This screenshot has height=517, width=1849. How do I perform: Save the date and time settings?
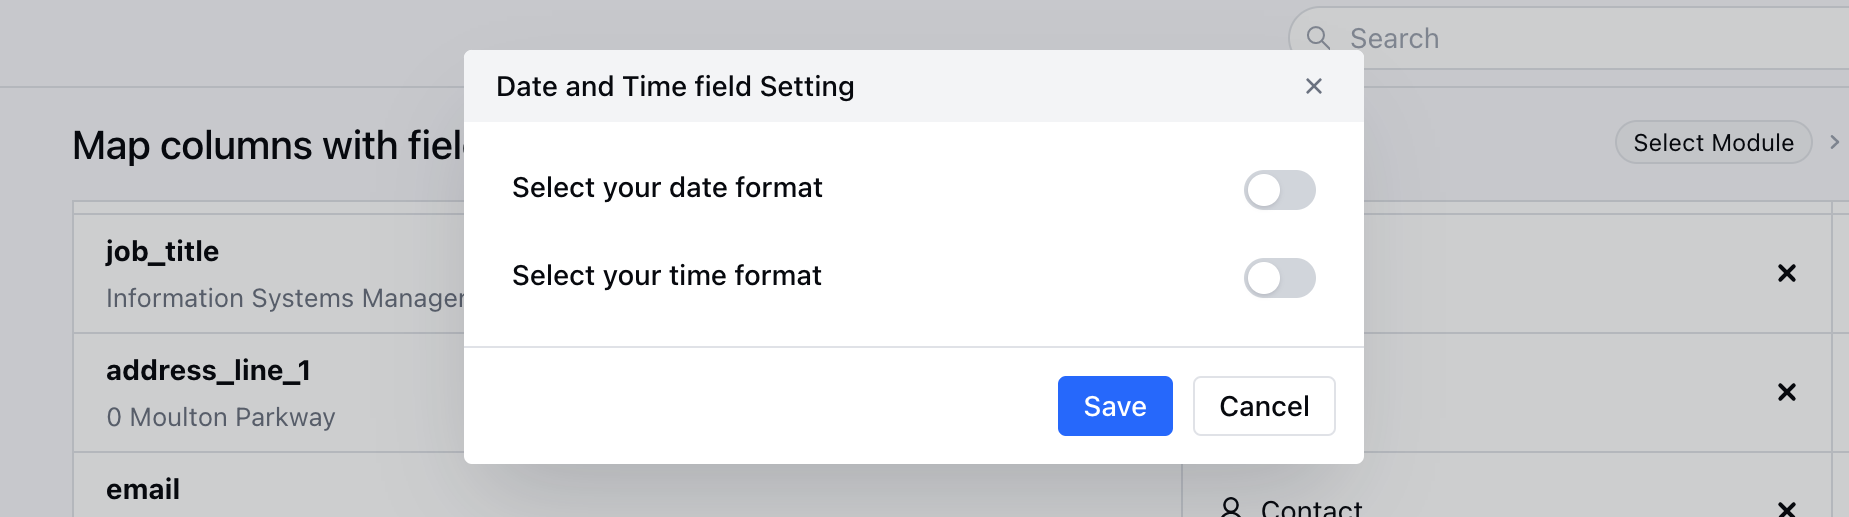pos(1114,406)
